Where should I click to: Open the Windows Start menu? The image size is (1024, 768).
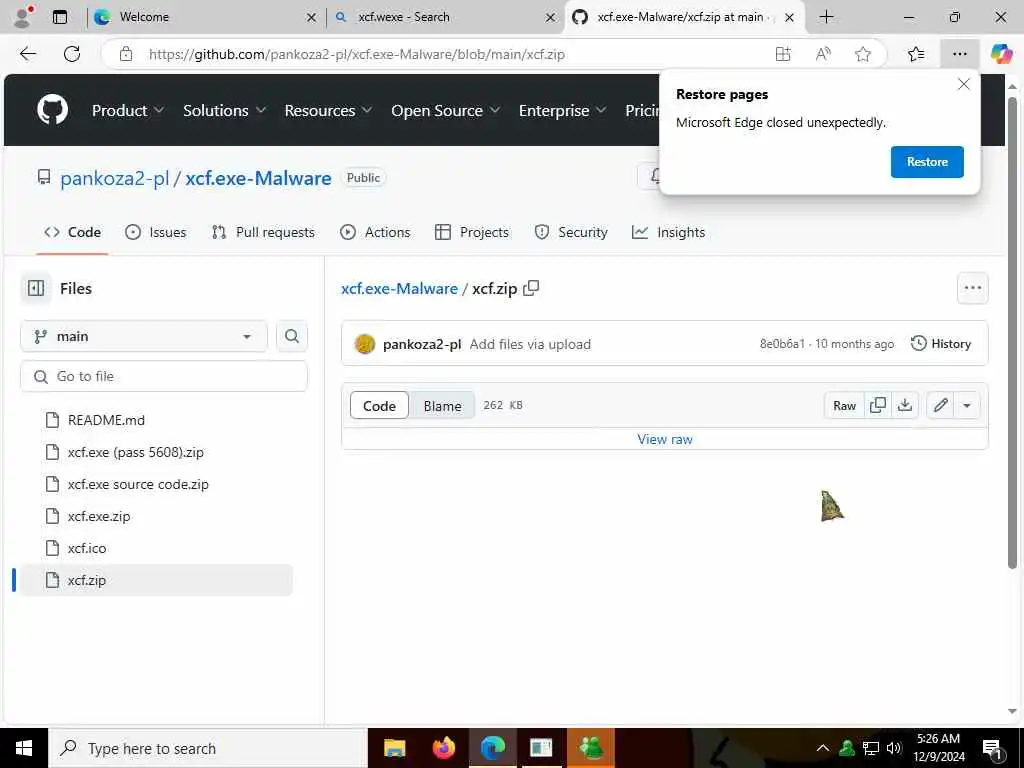24,748
